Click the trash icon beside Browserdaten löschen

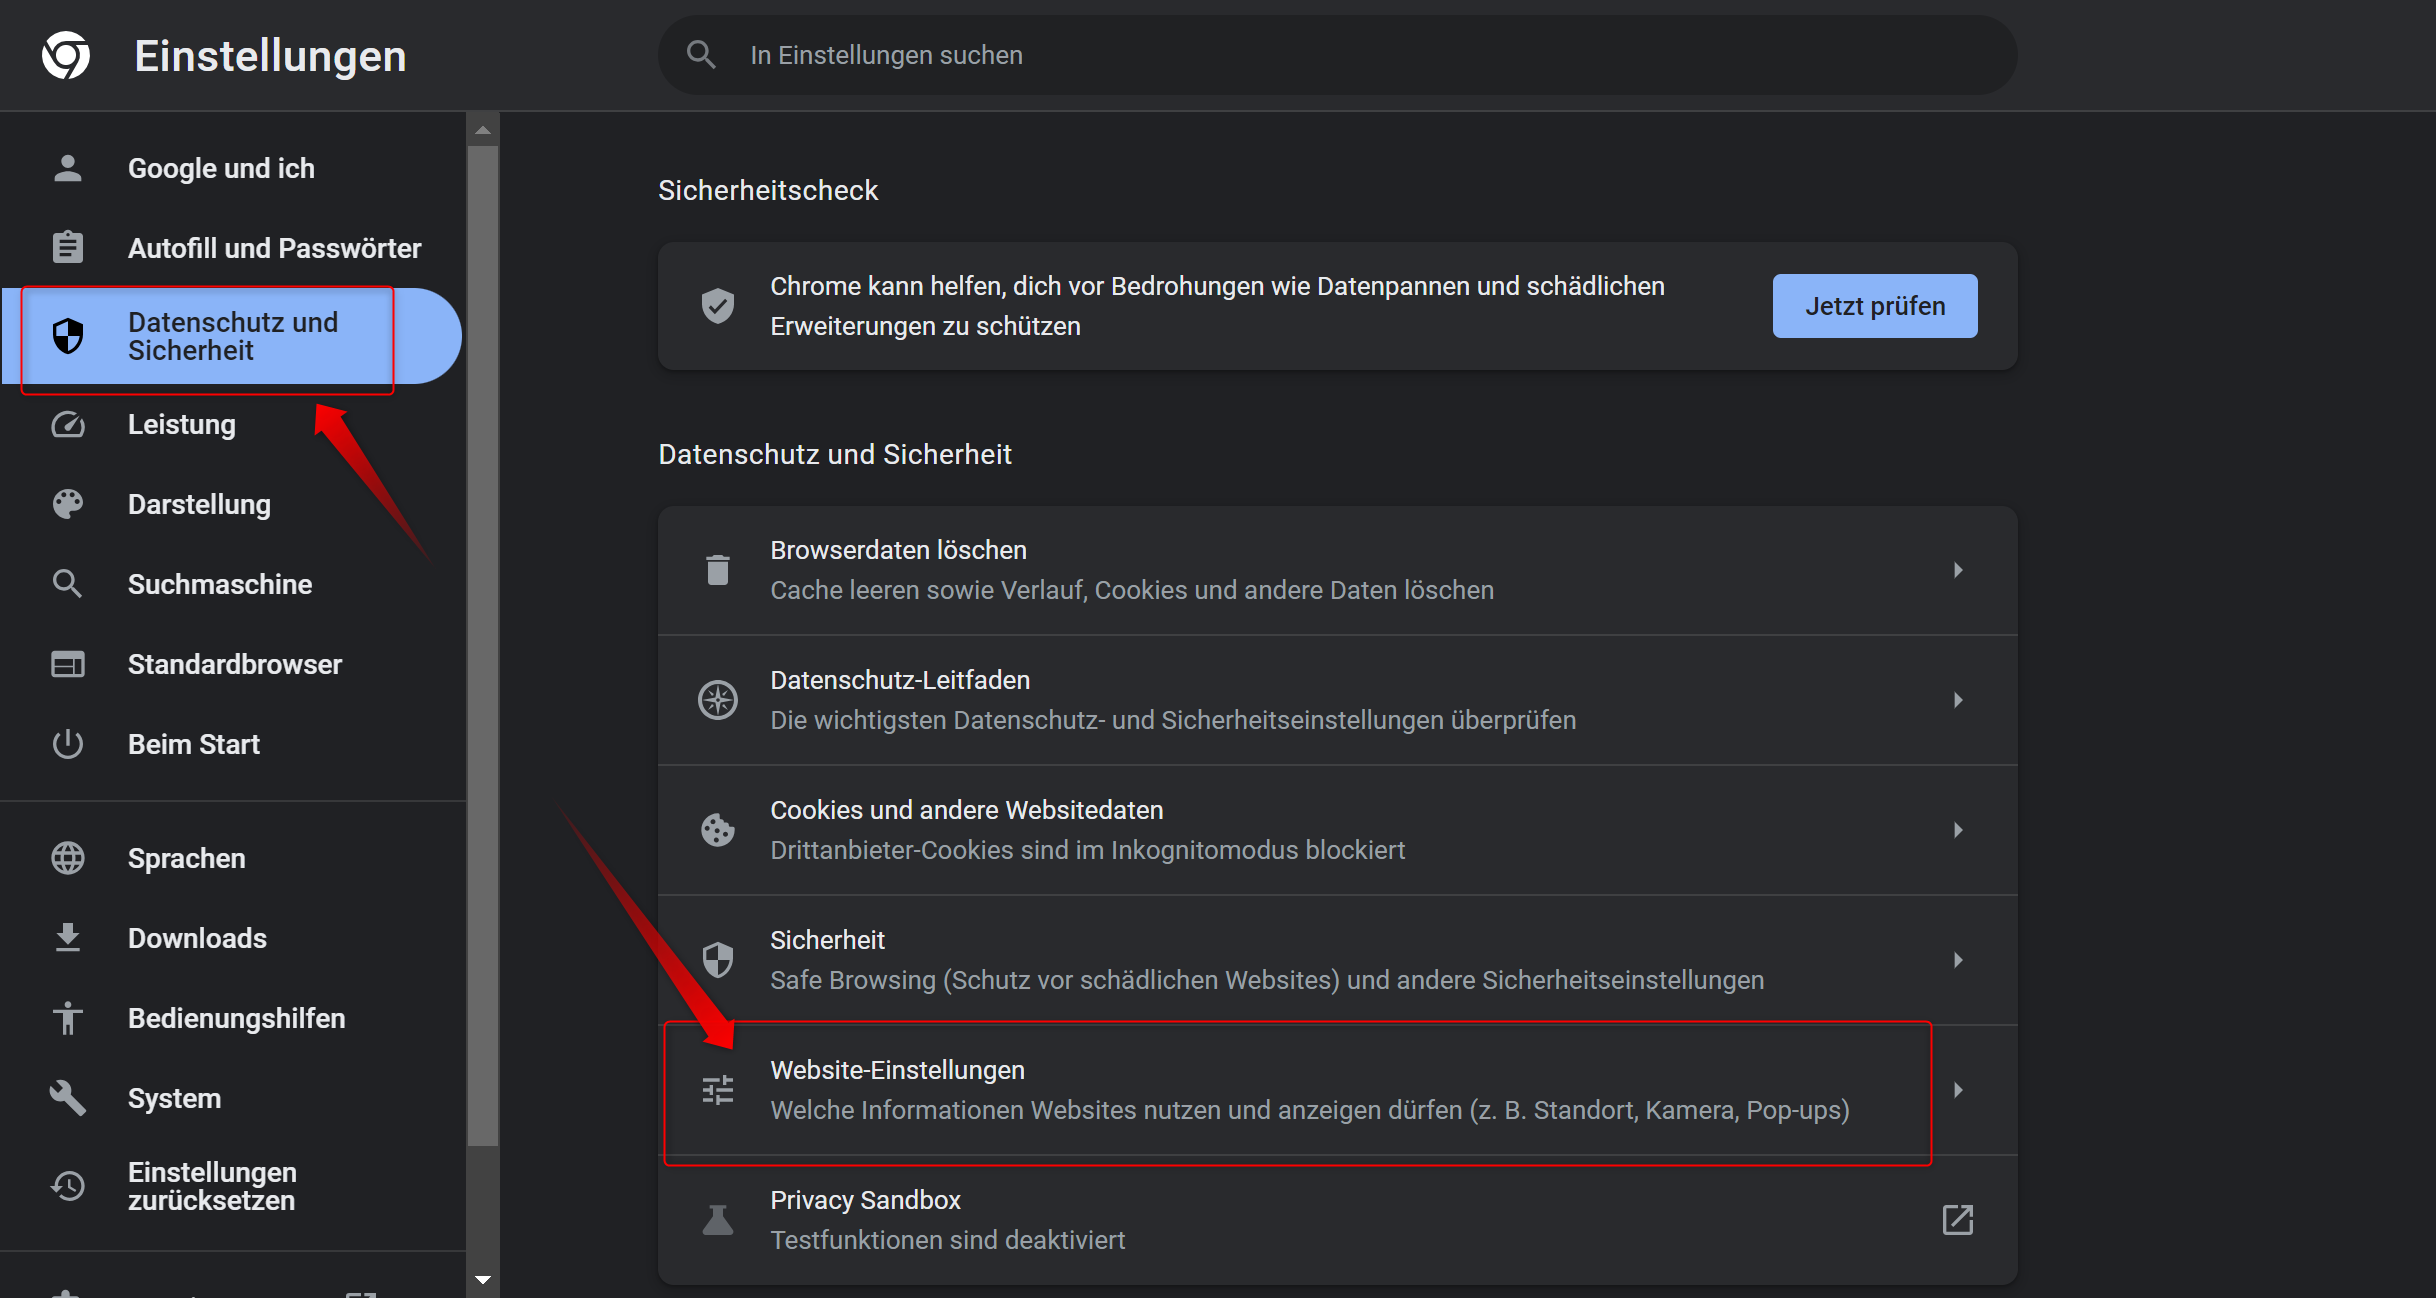click(x=717, y=570)
